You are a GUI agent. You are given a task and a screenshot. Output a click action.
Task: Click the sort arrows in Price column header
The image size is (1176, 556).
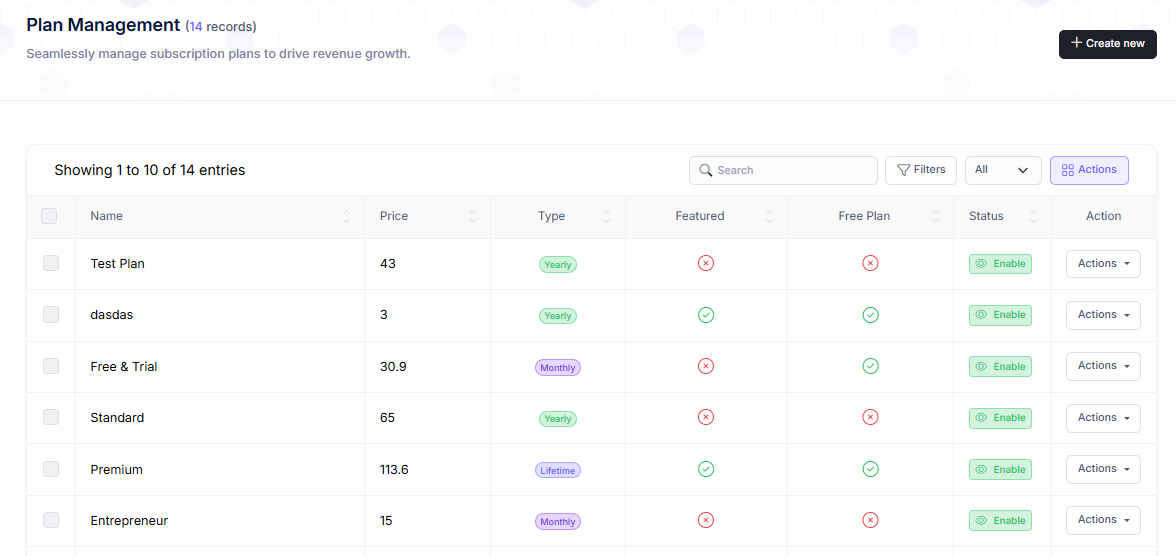tap(472, 216)
